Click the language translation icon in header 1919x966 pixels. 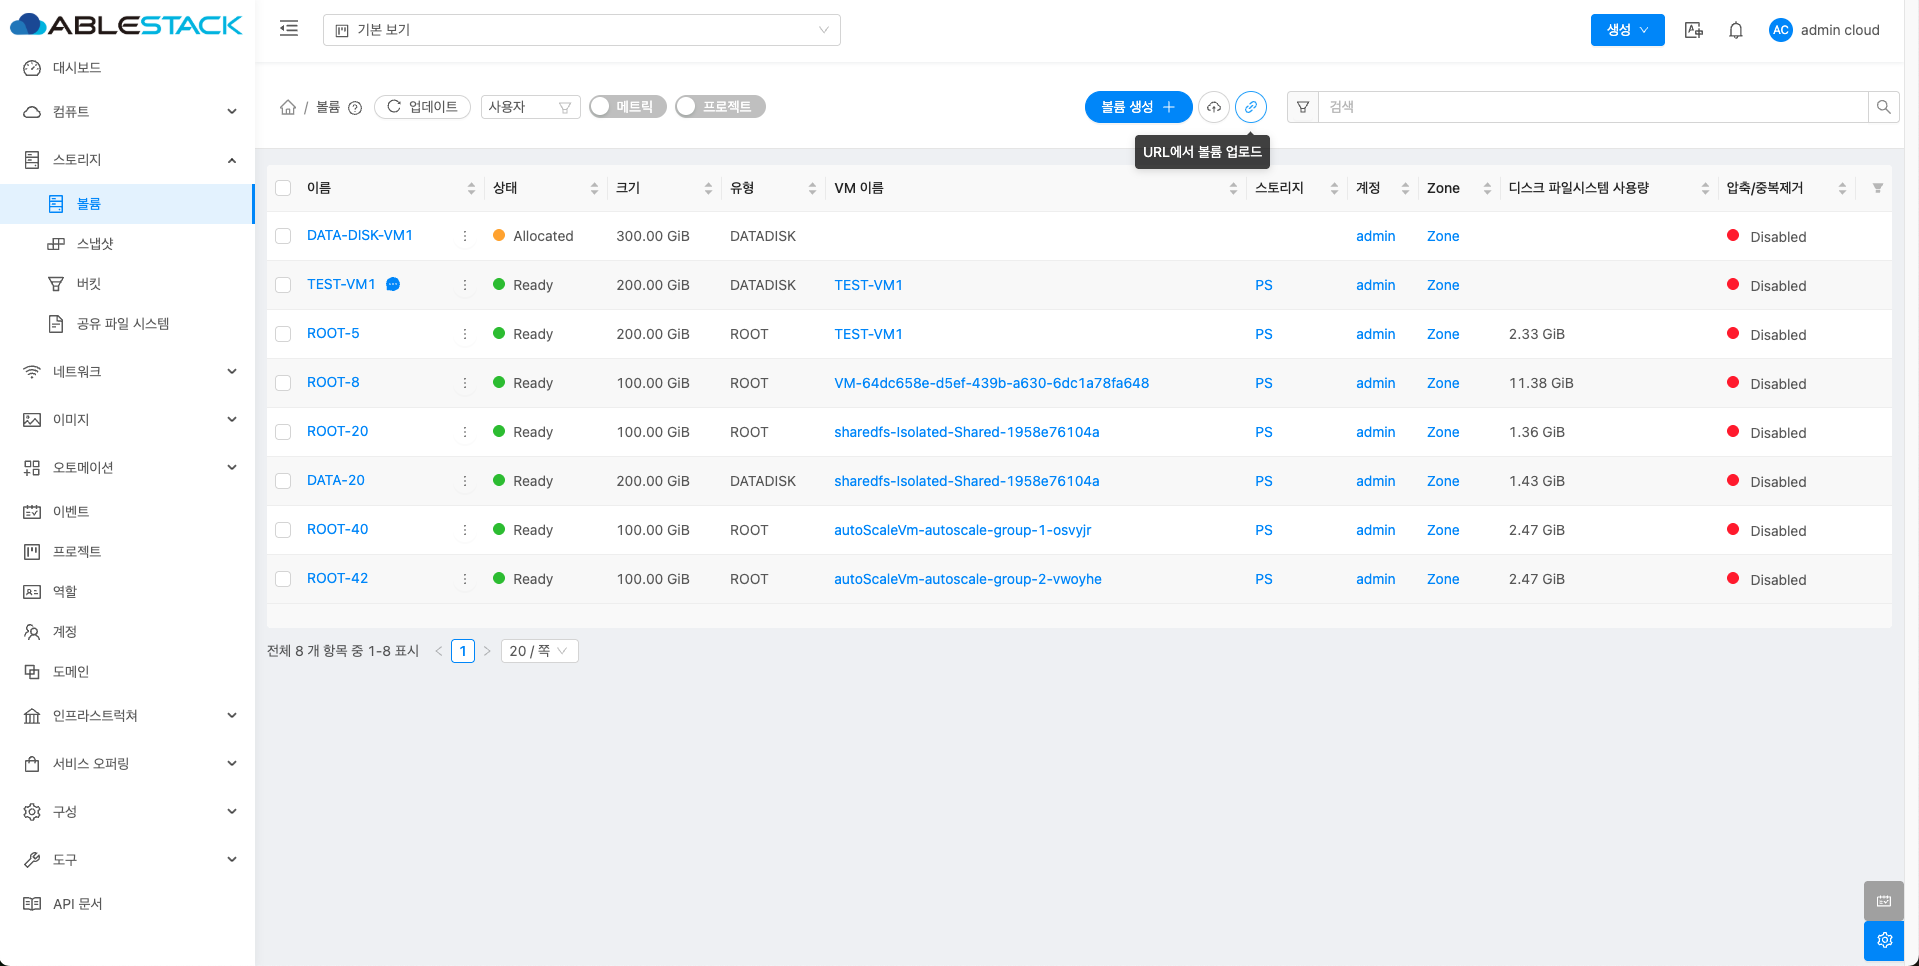pyautogui.click(x=1693, y=30)
